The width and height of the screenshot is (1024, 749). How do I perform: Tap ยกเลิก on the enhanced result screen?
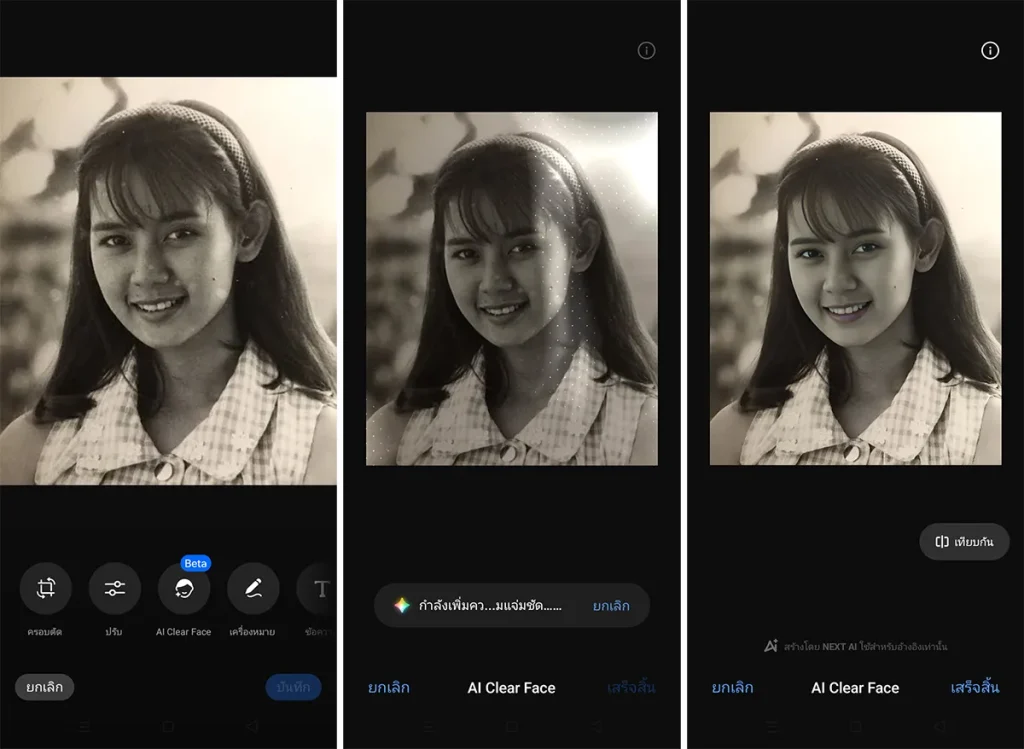(732, 688)
